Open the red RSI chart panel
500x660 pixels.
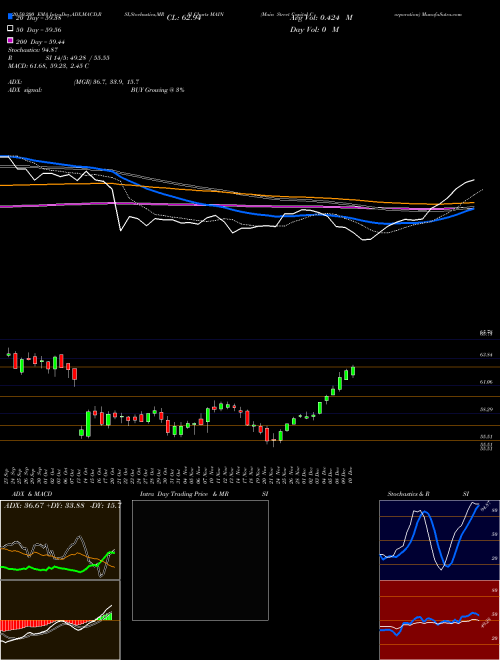coord(439,620)
